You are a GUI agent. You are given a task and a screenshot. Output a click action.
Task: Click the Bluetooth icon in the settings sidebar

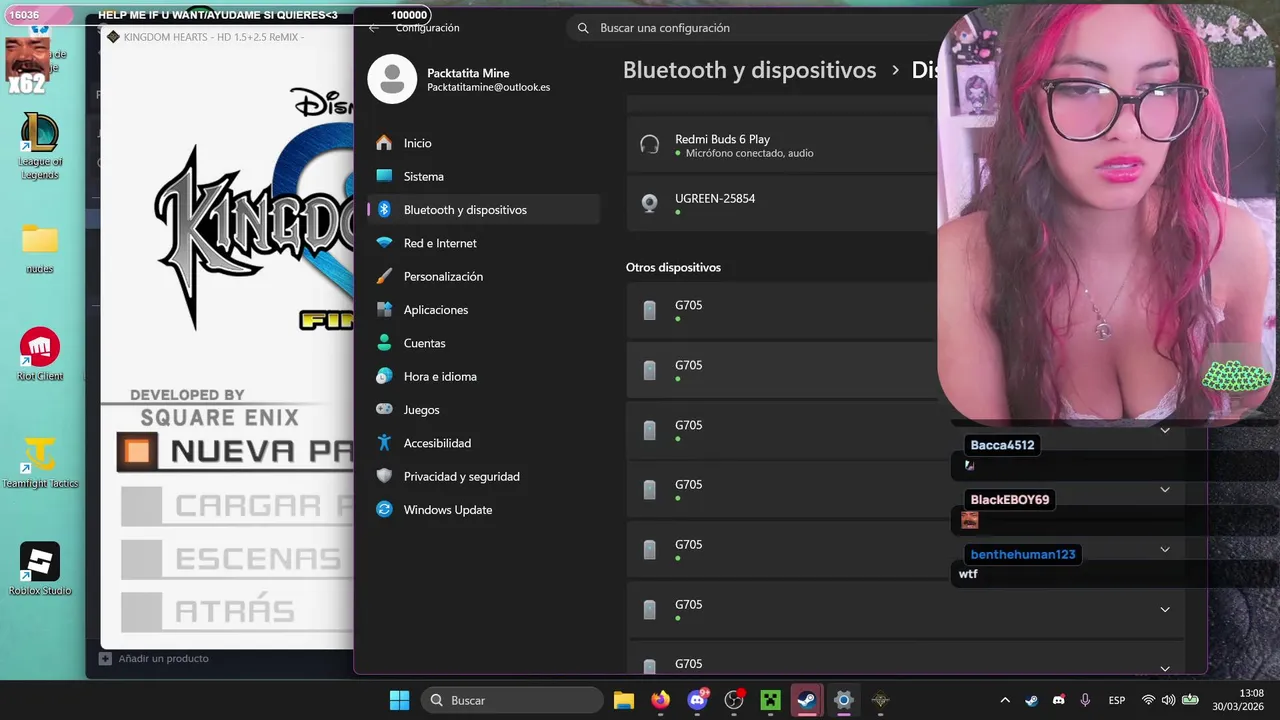click(384, 210)
